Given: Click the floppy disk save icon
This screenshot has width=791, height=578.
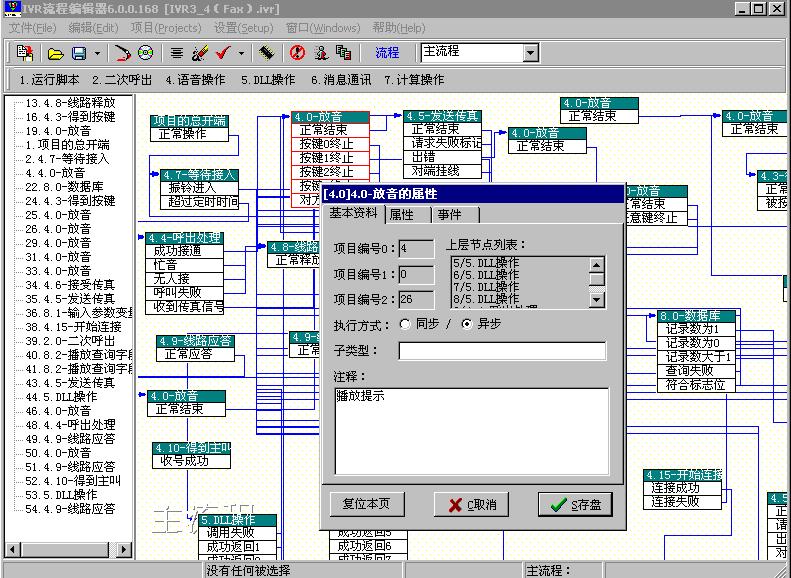Looking at the screenshot, I should pos(79,53).
